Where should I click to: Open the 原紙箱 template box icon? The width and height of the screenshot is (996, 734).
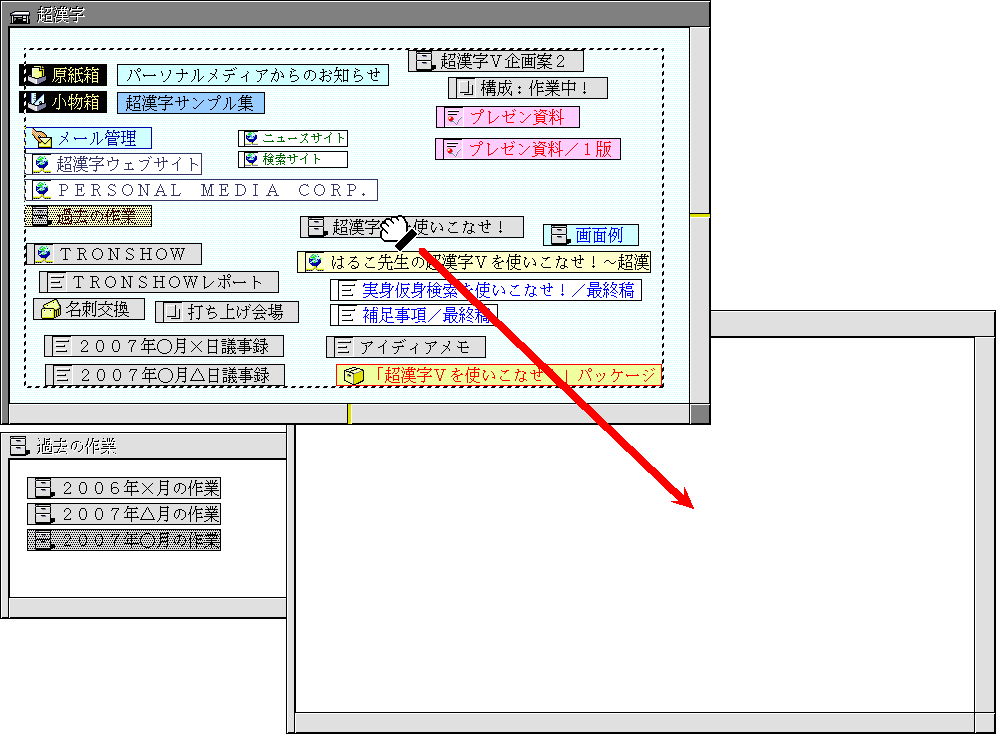tap(38, 75)
